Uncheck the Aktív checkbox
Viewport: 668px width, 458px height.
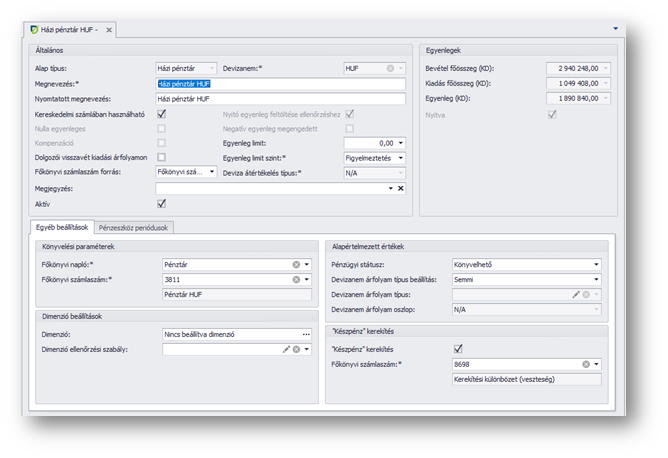162,204
